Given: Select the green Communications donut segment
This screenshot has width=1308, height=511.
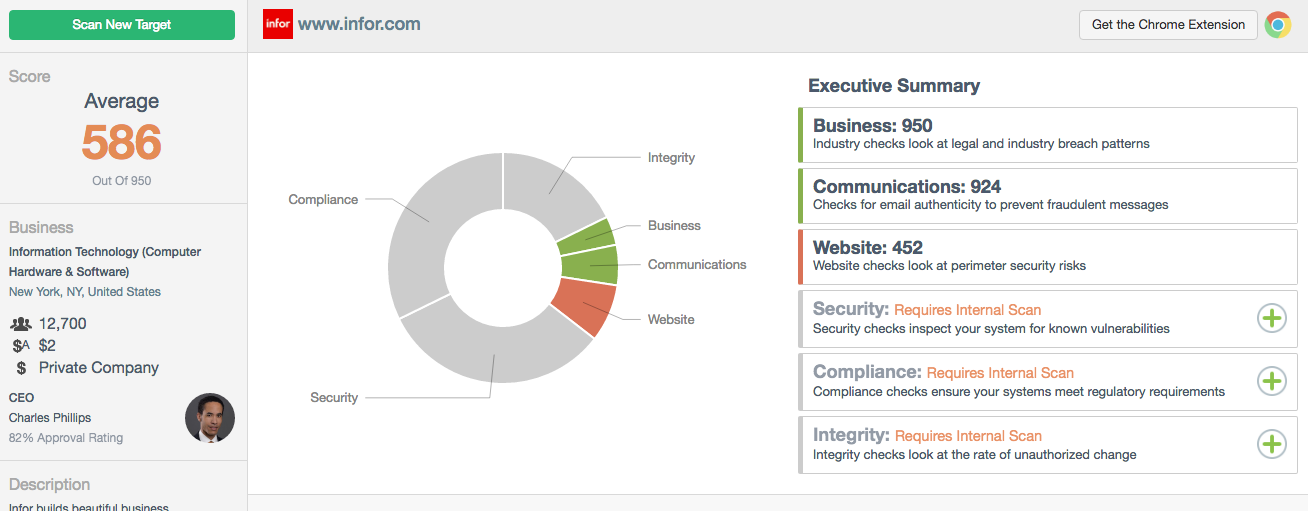Looking at the screenshot, I should pyautogui.click(x=591, y=265).
